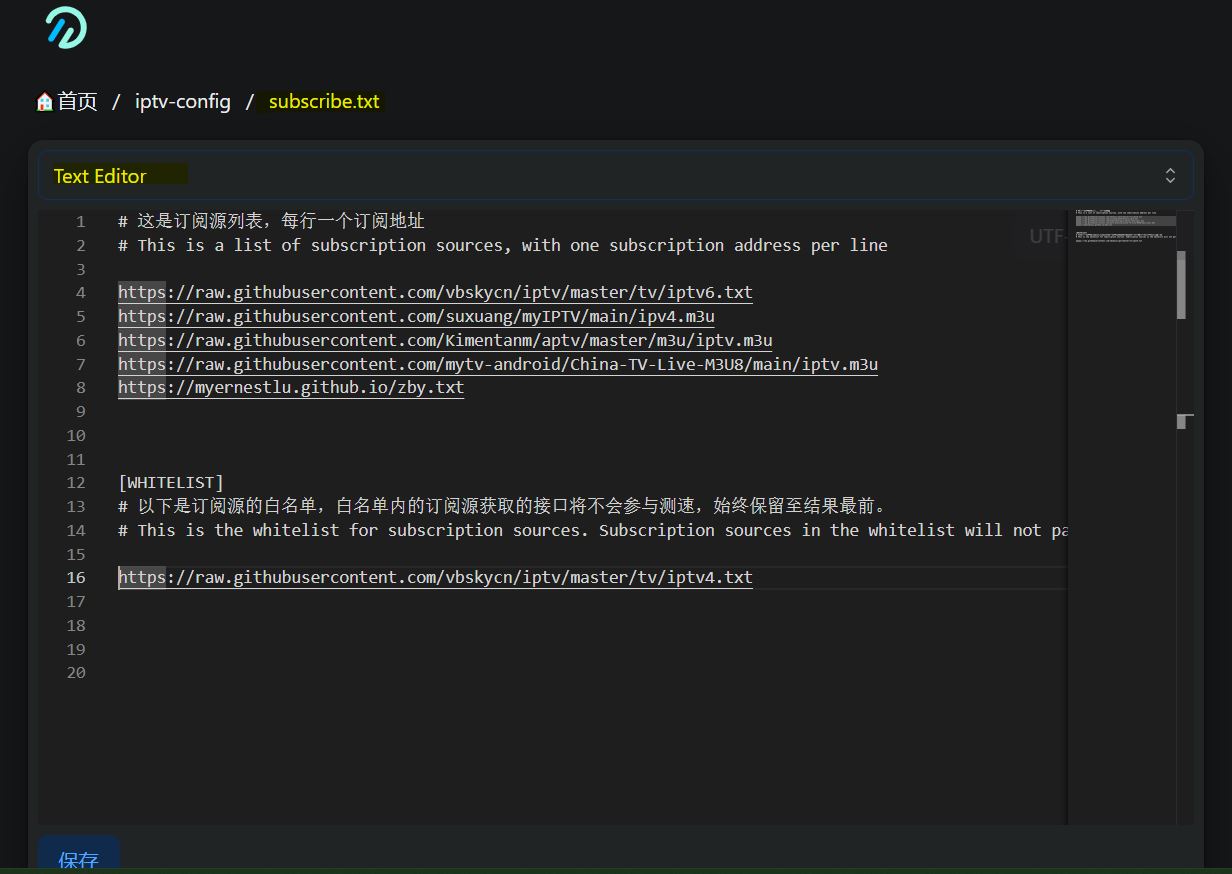
Task: Click line number 20 in gutter
Action: (x=76, y=673)
